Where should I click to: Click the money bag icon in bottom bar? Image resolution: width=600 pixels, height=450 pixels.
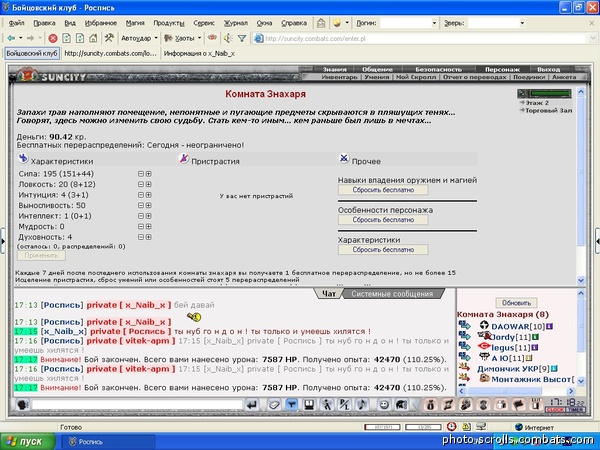pyautogui.click(x=430, y=404)
